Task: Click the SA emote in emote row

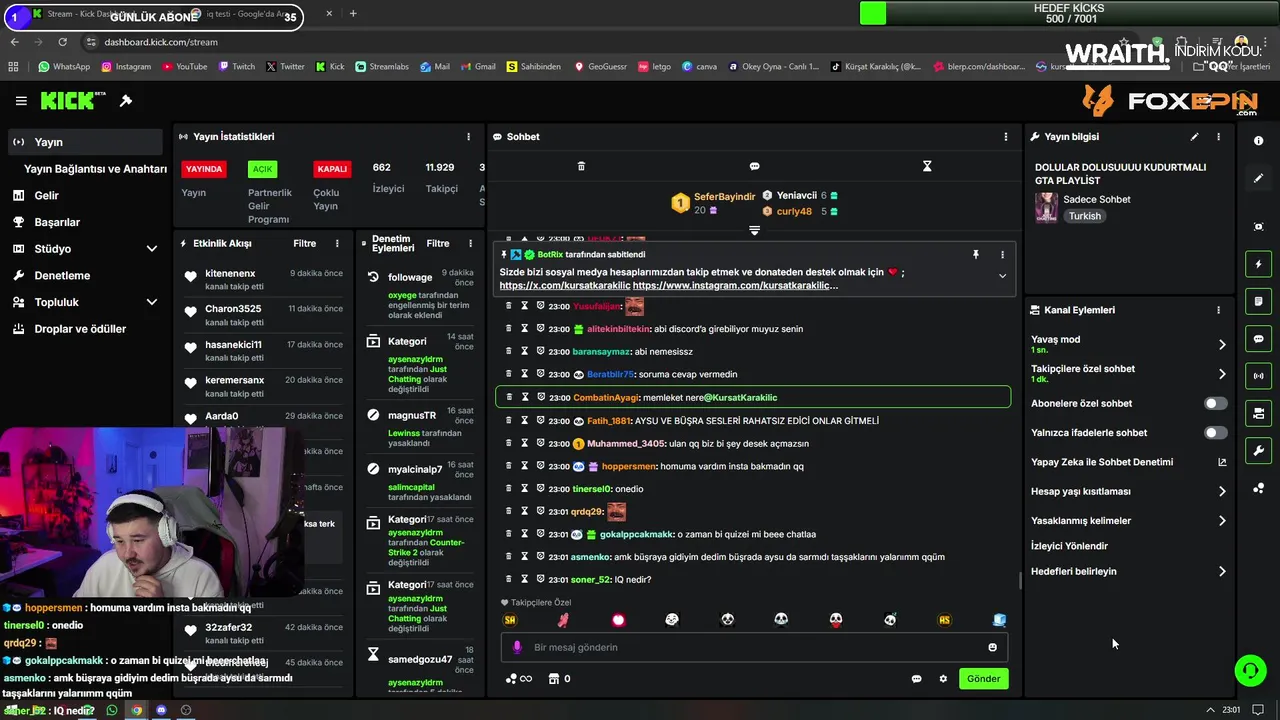Action: click(x=510, y=620)
